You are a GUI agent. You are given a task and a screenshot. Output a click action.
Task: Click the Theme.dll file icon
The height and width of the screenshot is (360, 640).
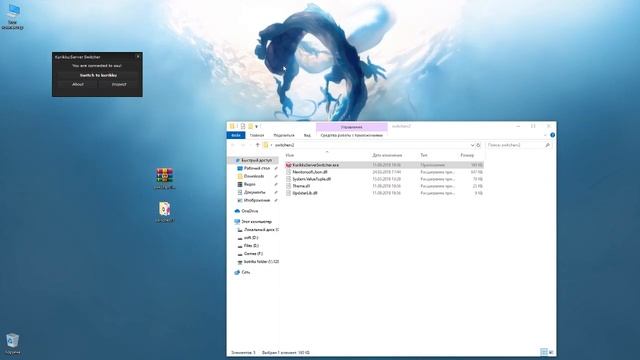pos(288,186)
